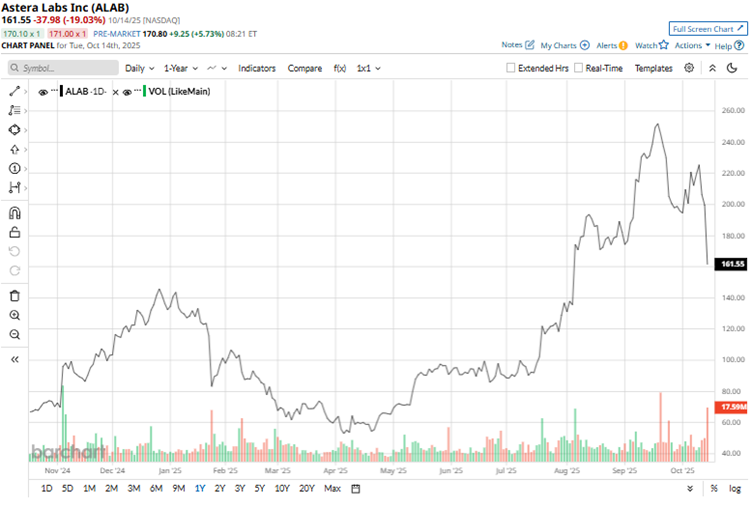Collapse the toolbar with double-chevron up icon

click(x=713, y=68)
